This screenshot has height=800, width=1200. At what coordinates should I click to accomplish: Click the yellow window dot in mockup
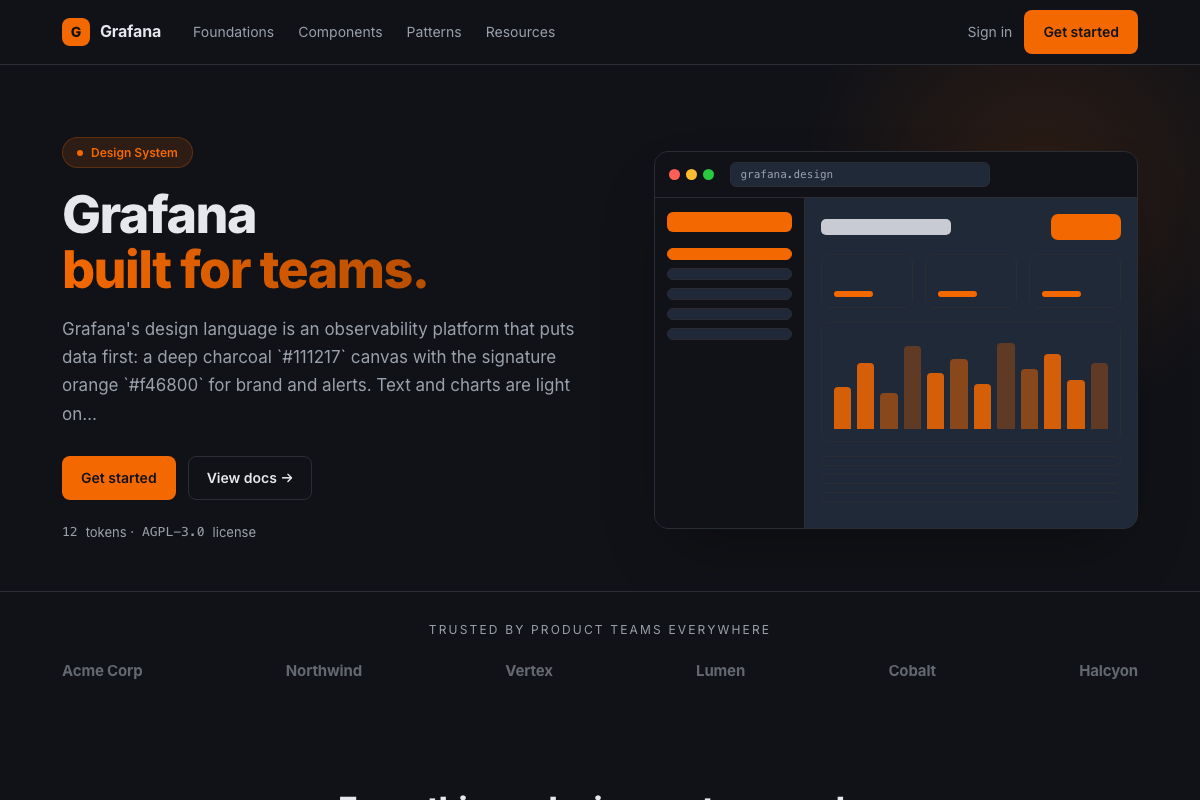692,175
